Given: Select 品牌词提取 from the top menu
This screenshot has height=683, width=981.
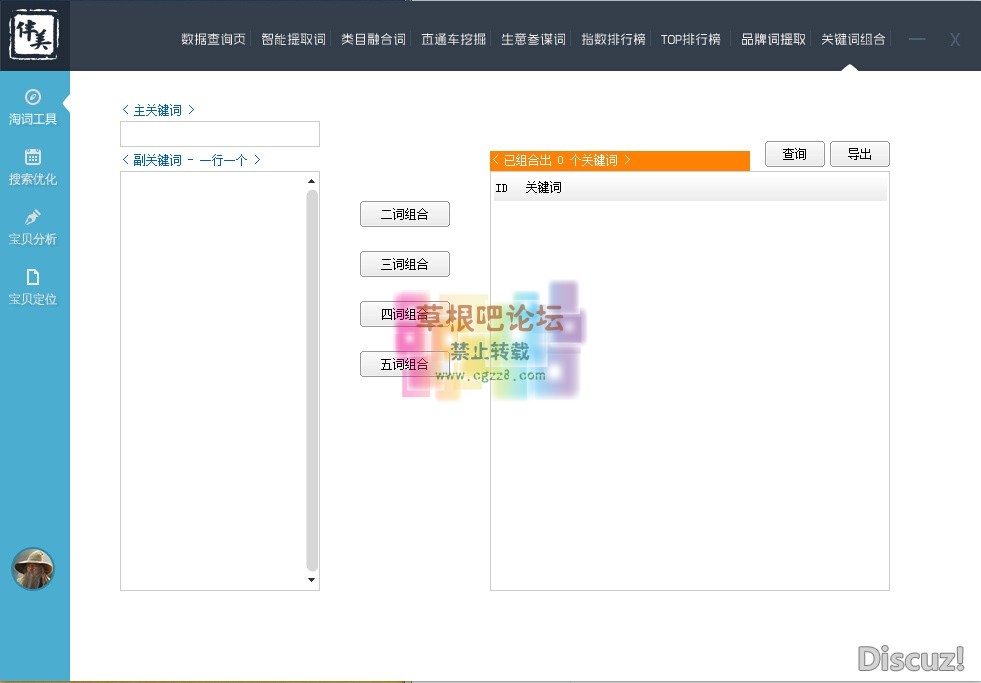Looking at the screenshot, I should [772, 39].
